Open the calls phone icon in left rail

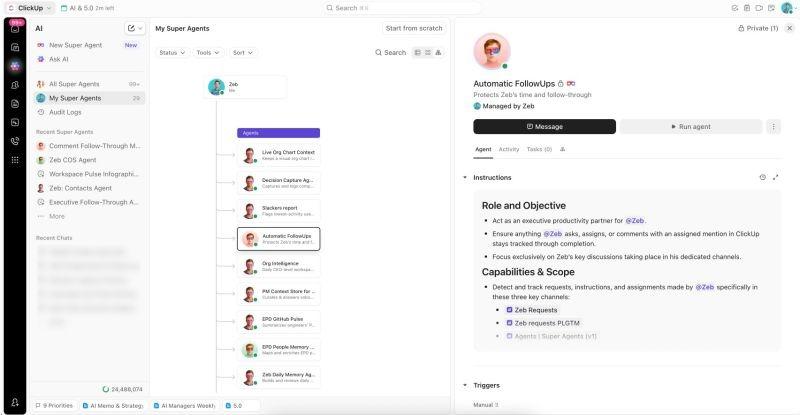pyautogui.click(x=15, y=141)
